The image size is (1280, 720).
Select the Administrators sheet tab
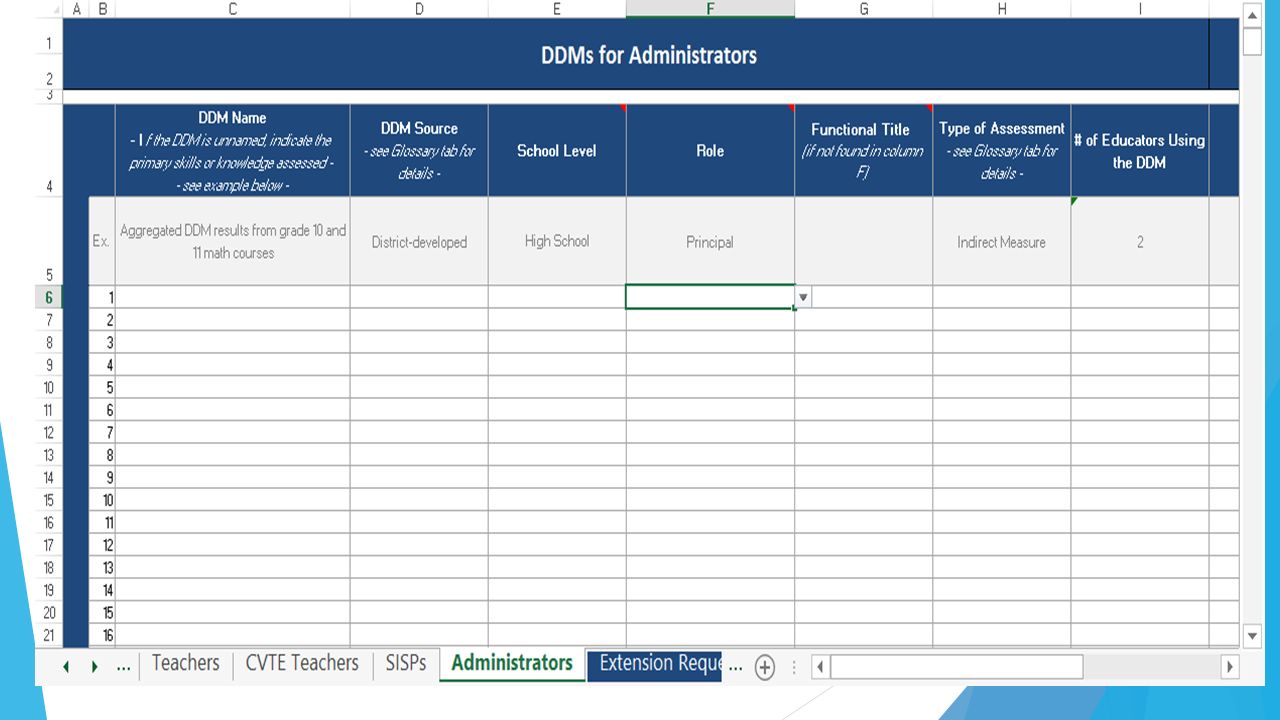pos(512,663)
